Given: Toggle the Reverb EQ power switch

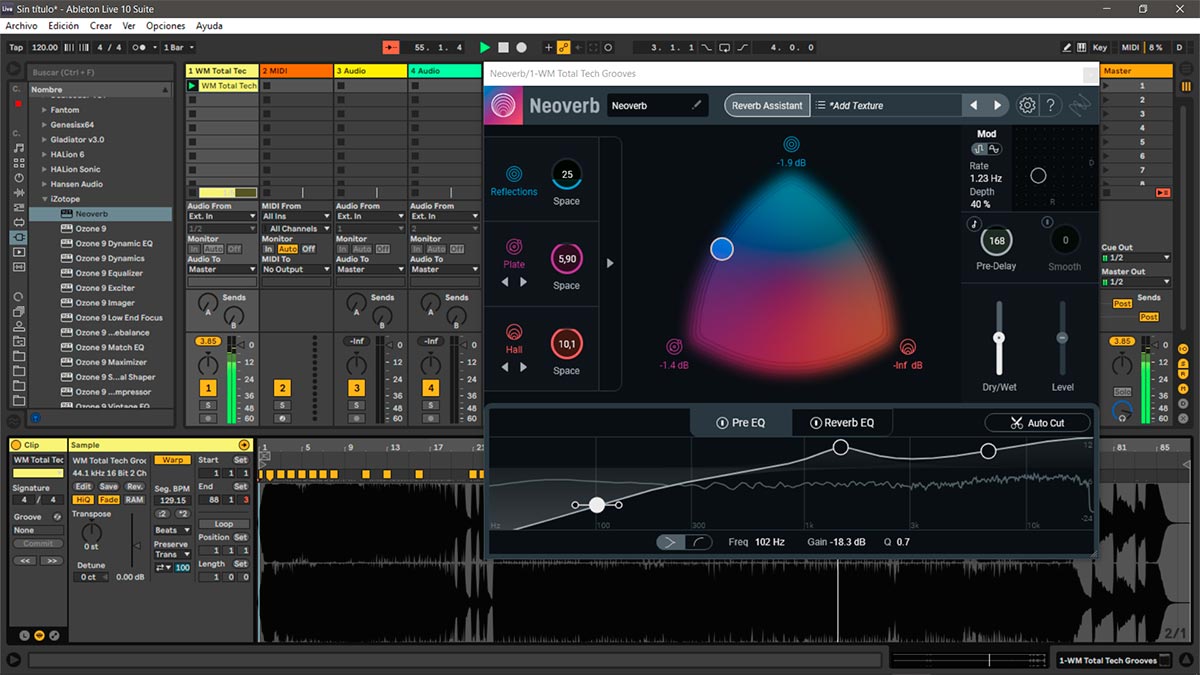Looking at the screenshot, I should pyautogui.click(x=815, y=423).
